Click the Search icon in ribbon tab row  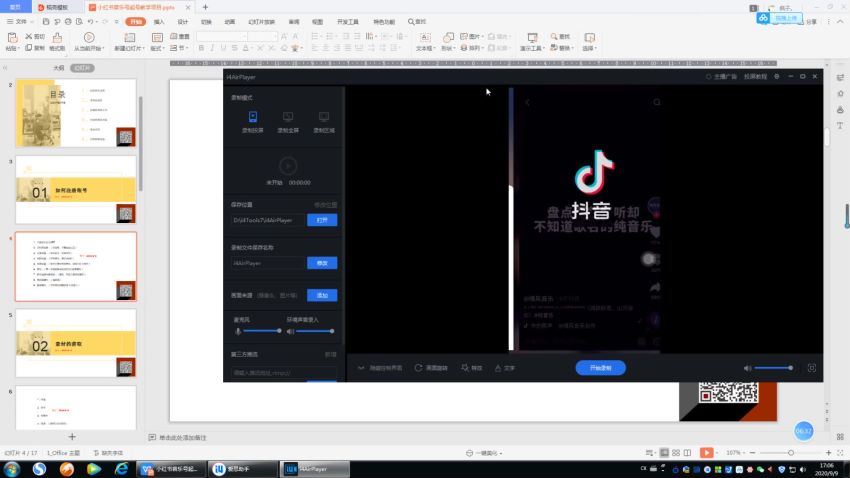pyautogui.click(x=411, y=22)
